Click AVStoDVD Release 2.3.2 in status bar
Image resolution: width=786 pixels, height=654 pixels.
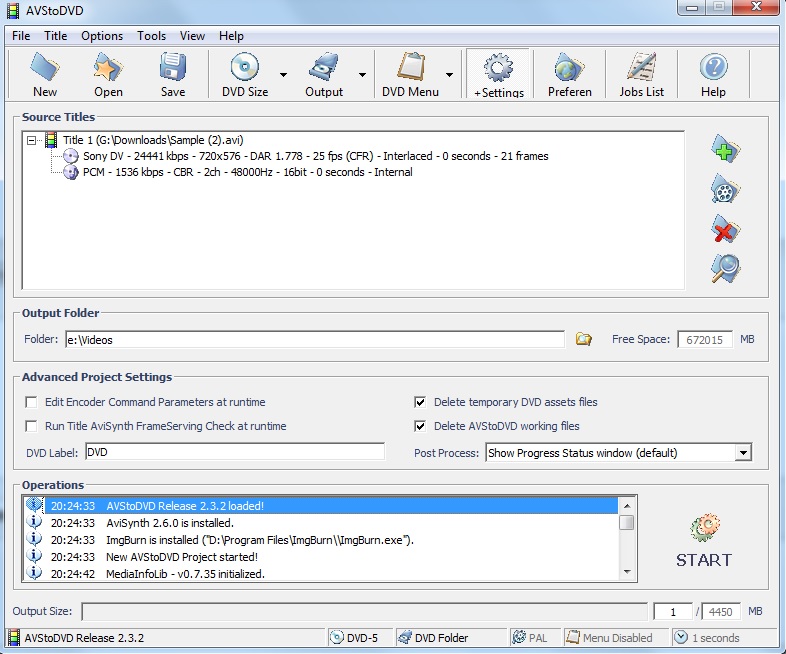click(84, 637)
